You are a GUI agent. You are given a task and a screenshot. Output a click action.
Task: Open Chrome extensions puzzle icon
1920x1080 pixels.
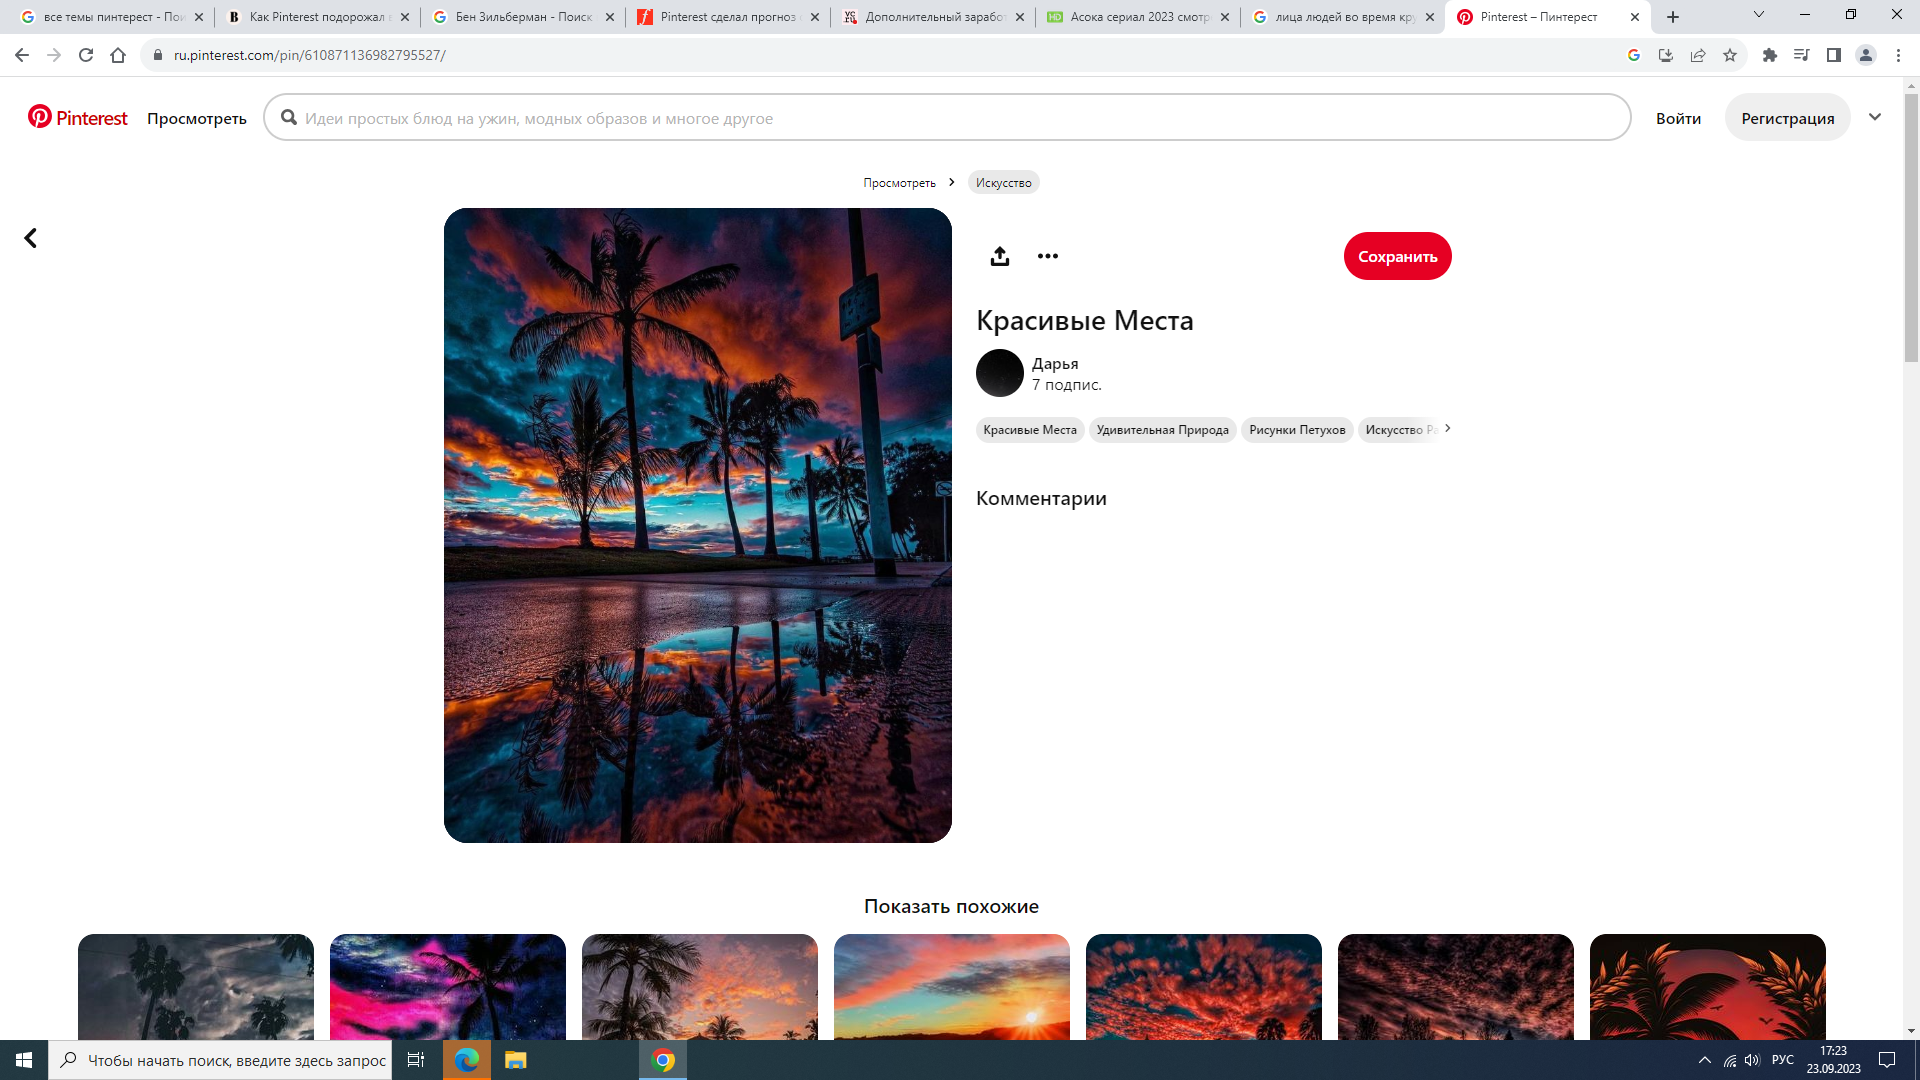click(1770, 55)
